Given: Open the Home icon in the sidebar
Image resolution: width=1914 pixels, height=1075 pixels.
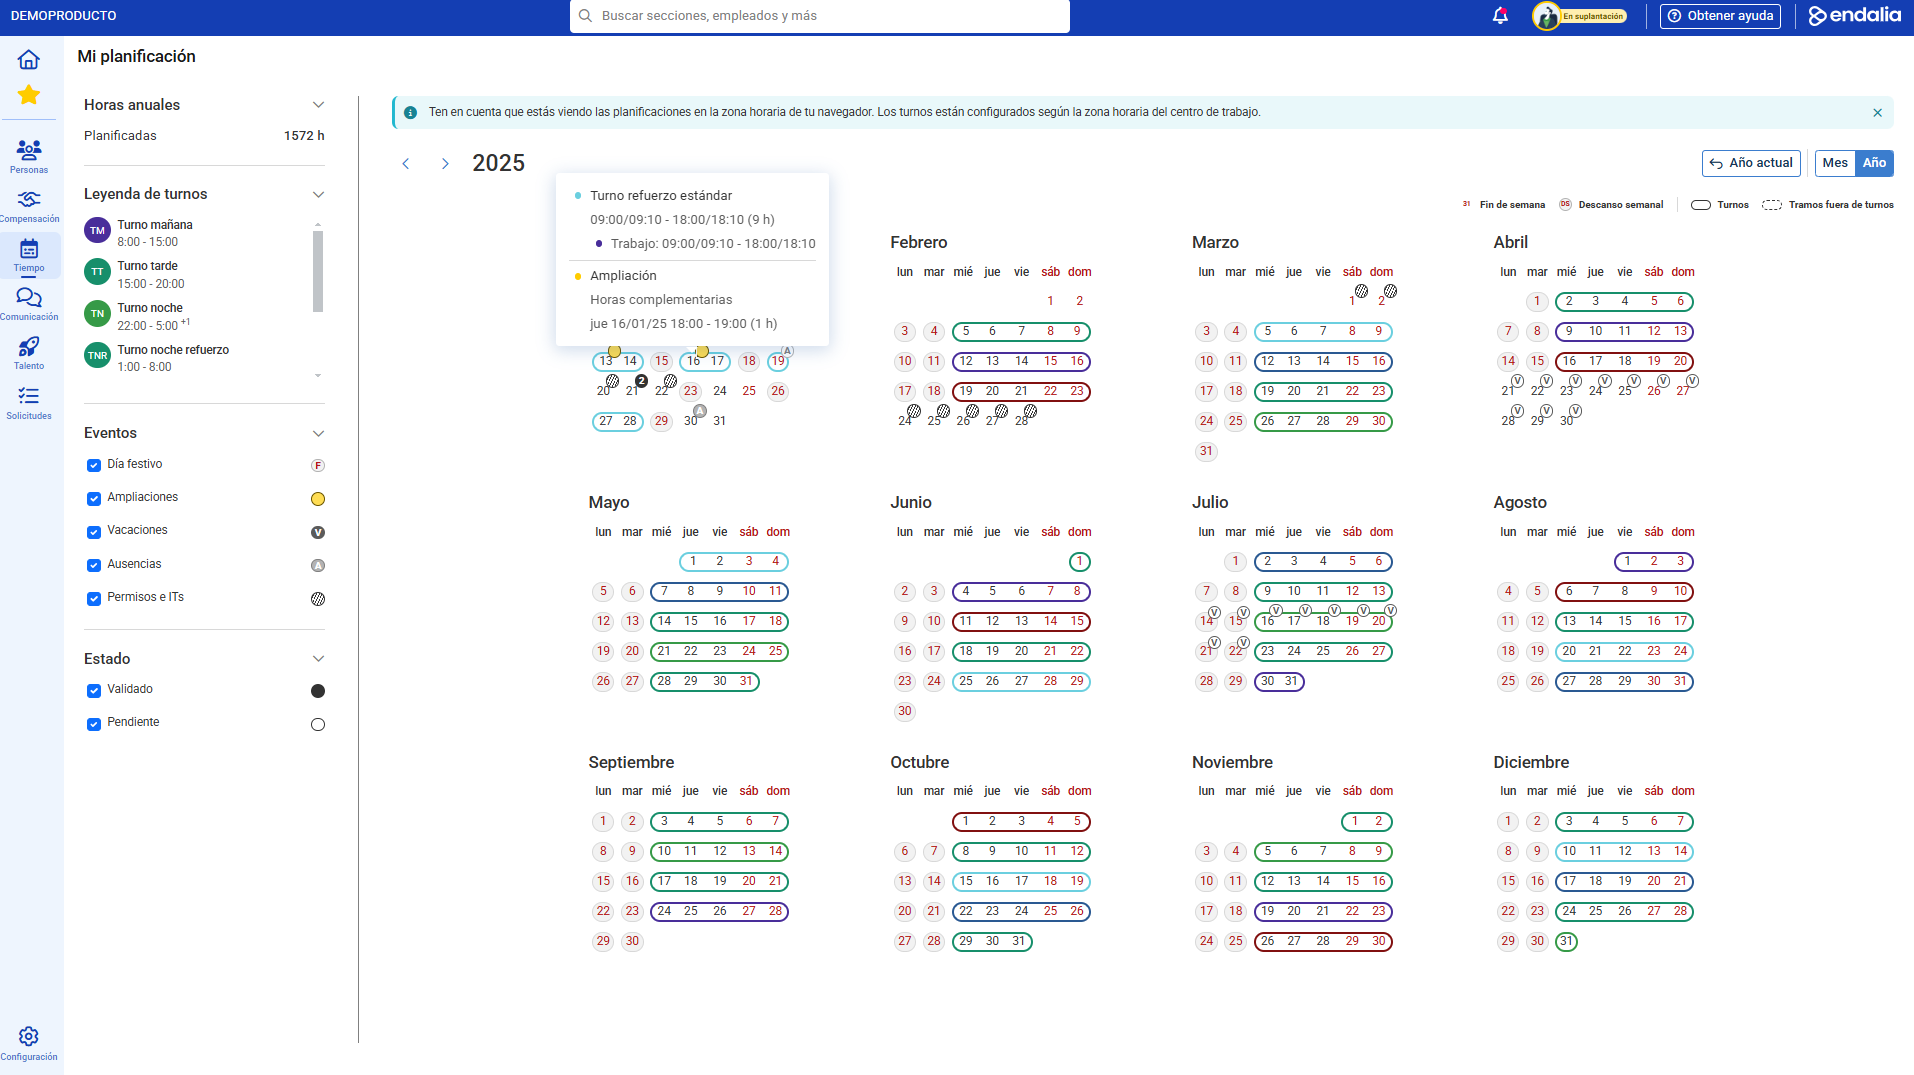Looking at the screenshot, I should (x=28, y=59).
